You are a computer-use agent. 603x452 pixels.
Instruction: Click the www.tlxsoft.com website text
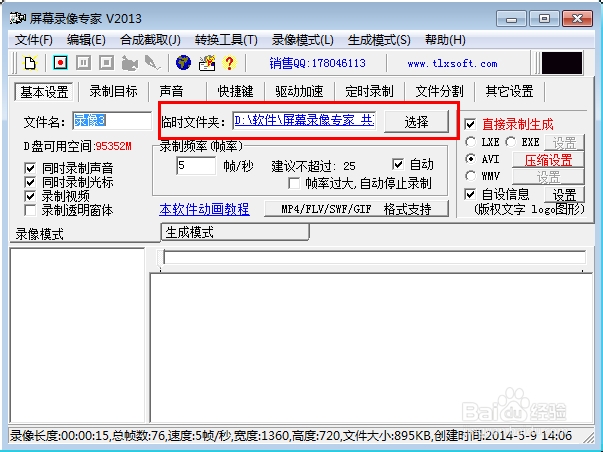(x=452, y=63)
